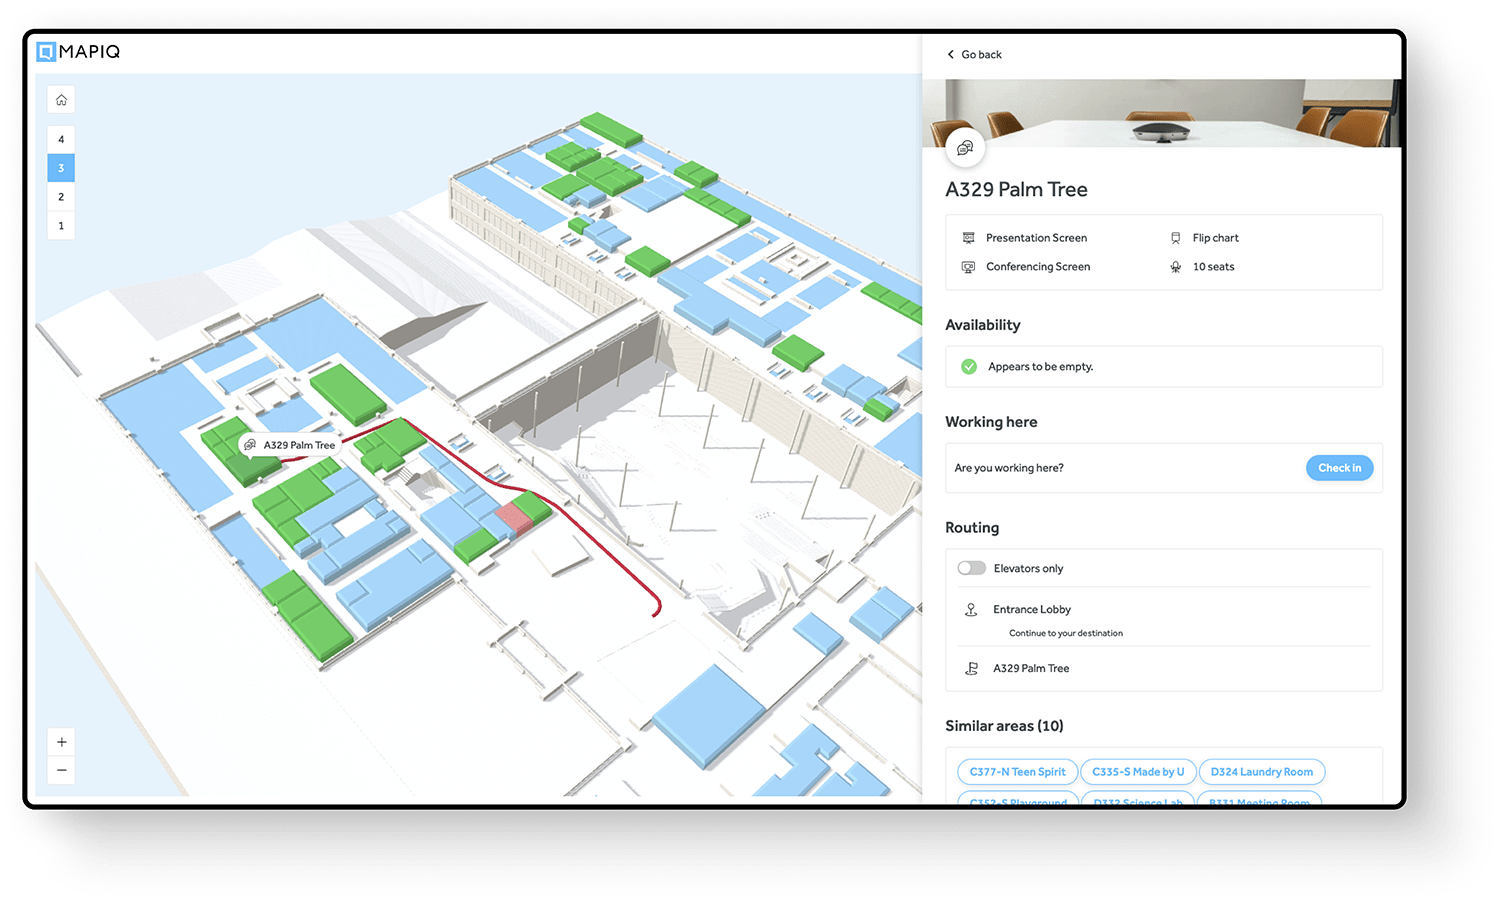
Task: Open similar area D324 Laundry Room
Action: (x=1261, y=772)
